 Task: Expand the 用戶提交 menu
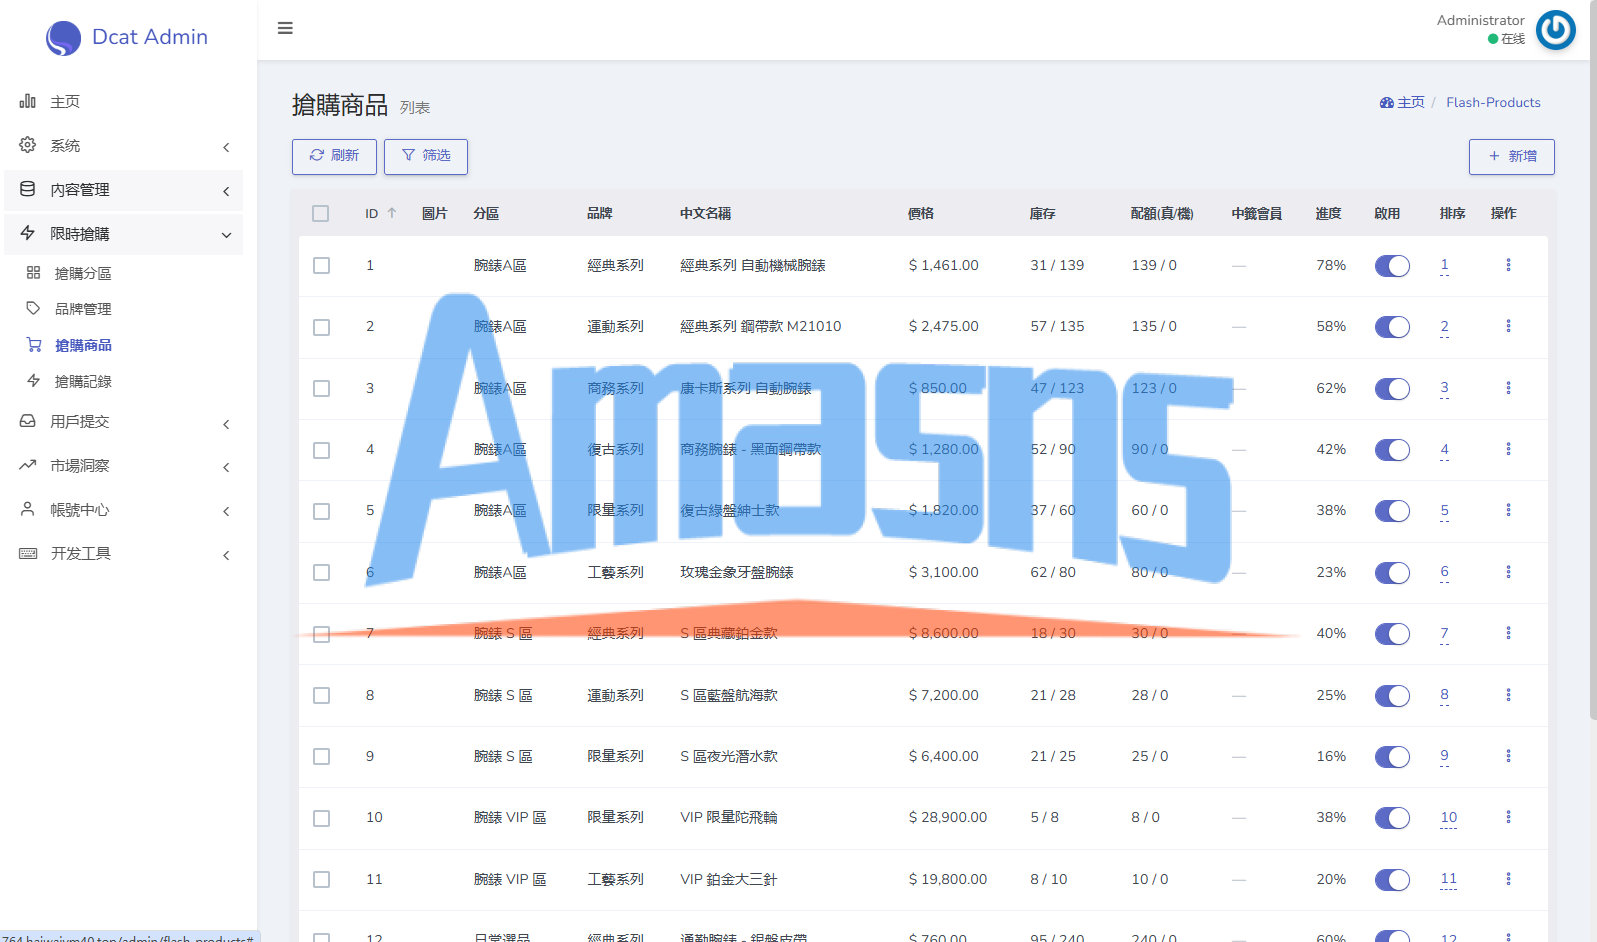tap(124, 422)
